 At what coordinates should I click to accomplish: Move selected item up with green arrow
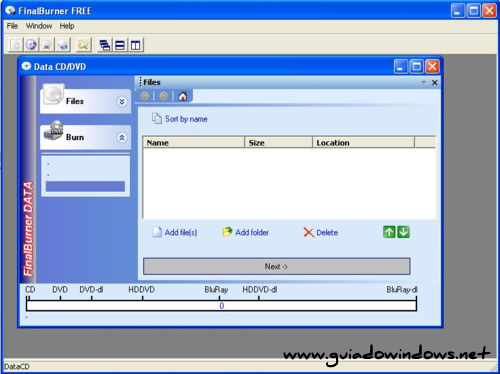[389, 232]
